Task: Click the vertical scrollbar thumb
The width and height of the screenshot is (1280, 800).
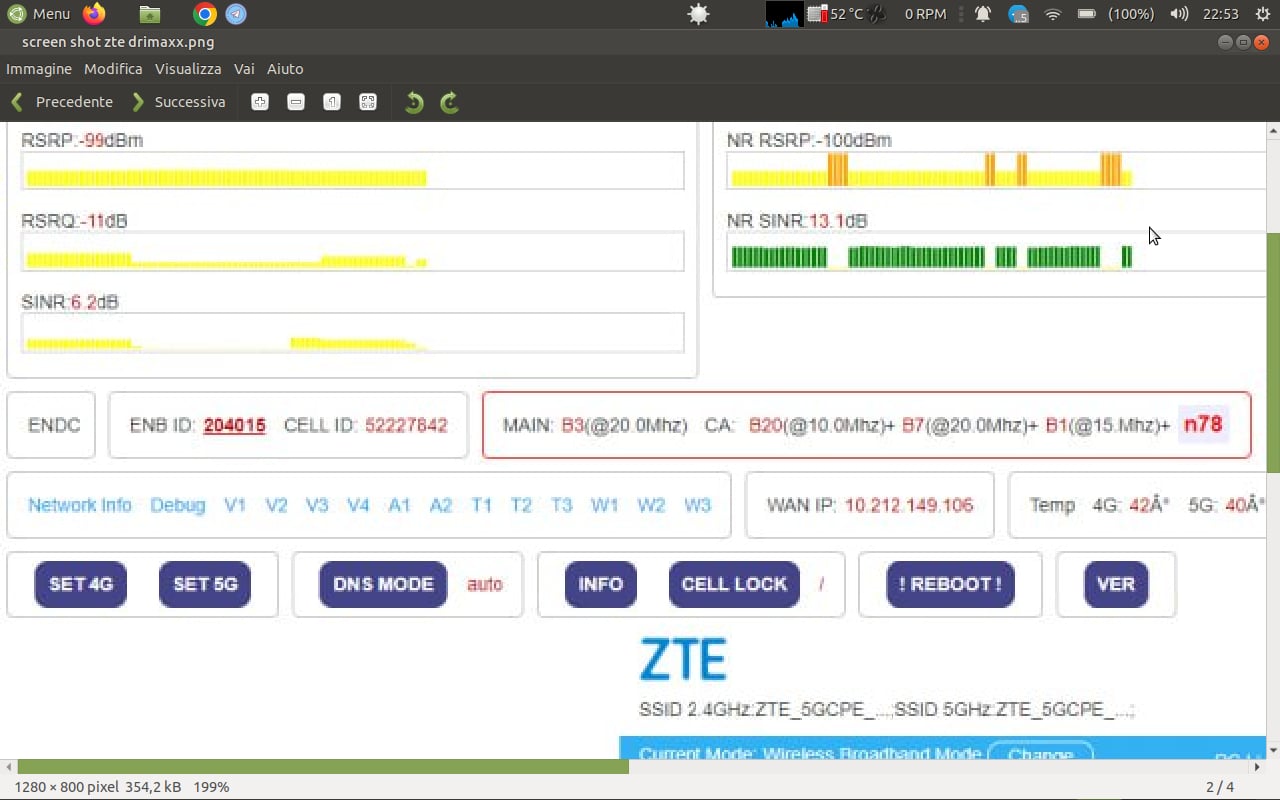Action: 1273,352
